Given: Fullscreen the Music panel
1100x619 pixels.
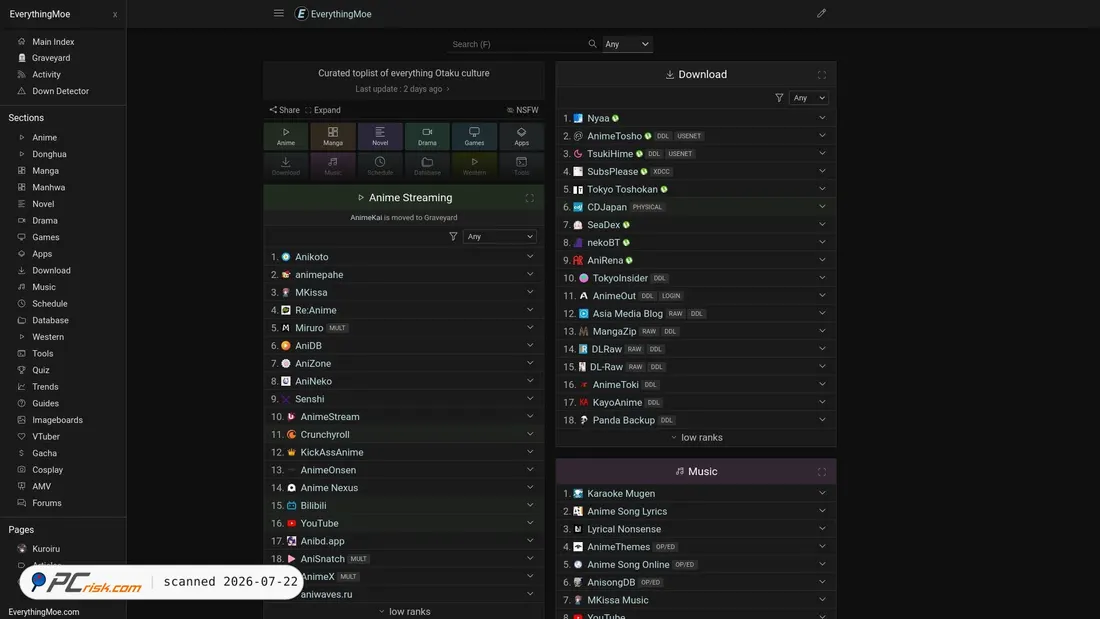Looking at the screenshot, I should point(821,472).
